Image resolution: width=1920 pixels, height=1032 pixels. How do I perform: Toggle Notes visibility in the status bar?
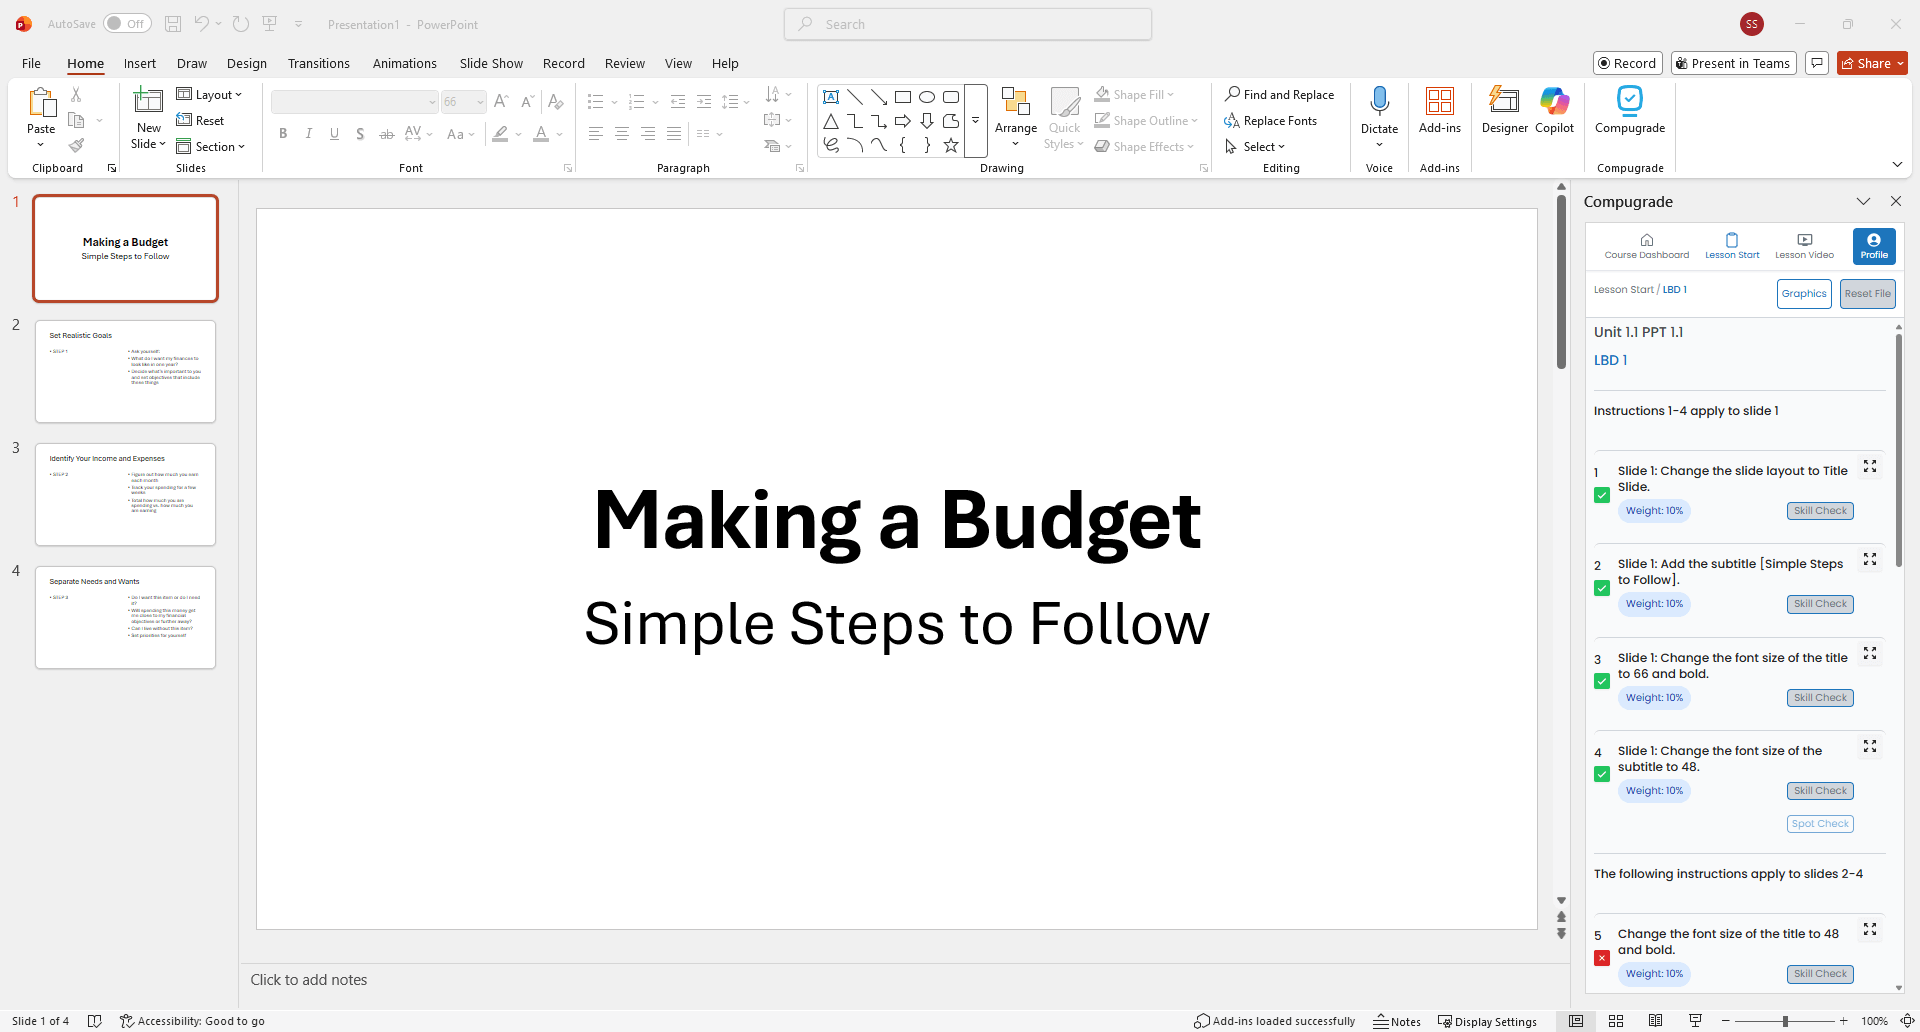coord(1397,1021)
